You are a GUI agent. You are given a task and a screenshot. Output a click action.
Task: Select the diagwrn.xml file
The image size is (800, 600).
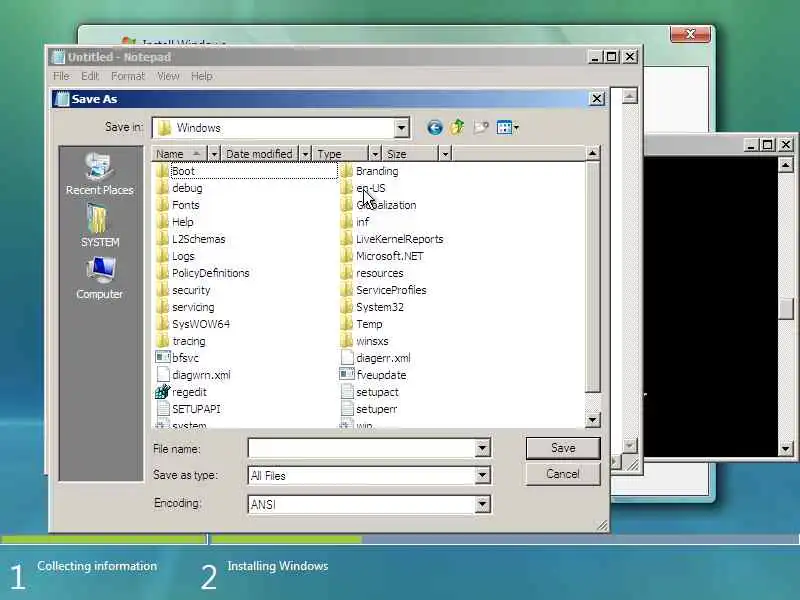[193, 375]
